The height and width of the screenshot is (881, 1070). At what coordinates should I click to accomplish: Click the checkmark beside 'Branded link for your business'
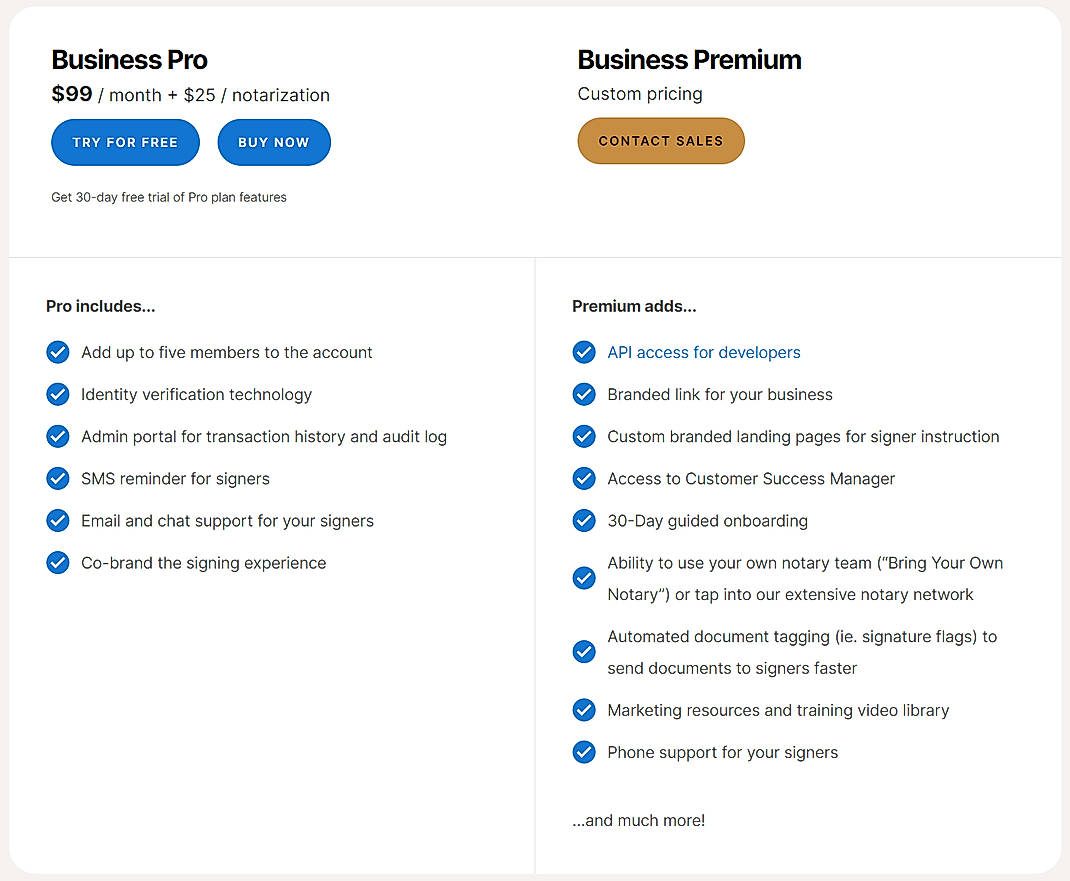click(x=584, y=394)
